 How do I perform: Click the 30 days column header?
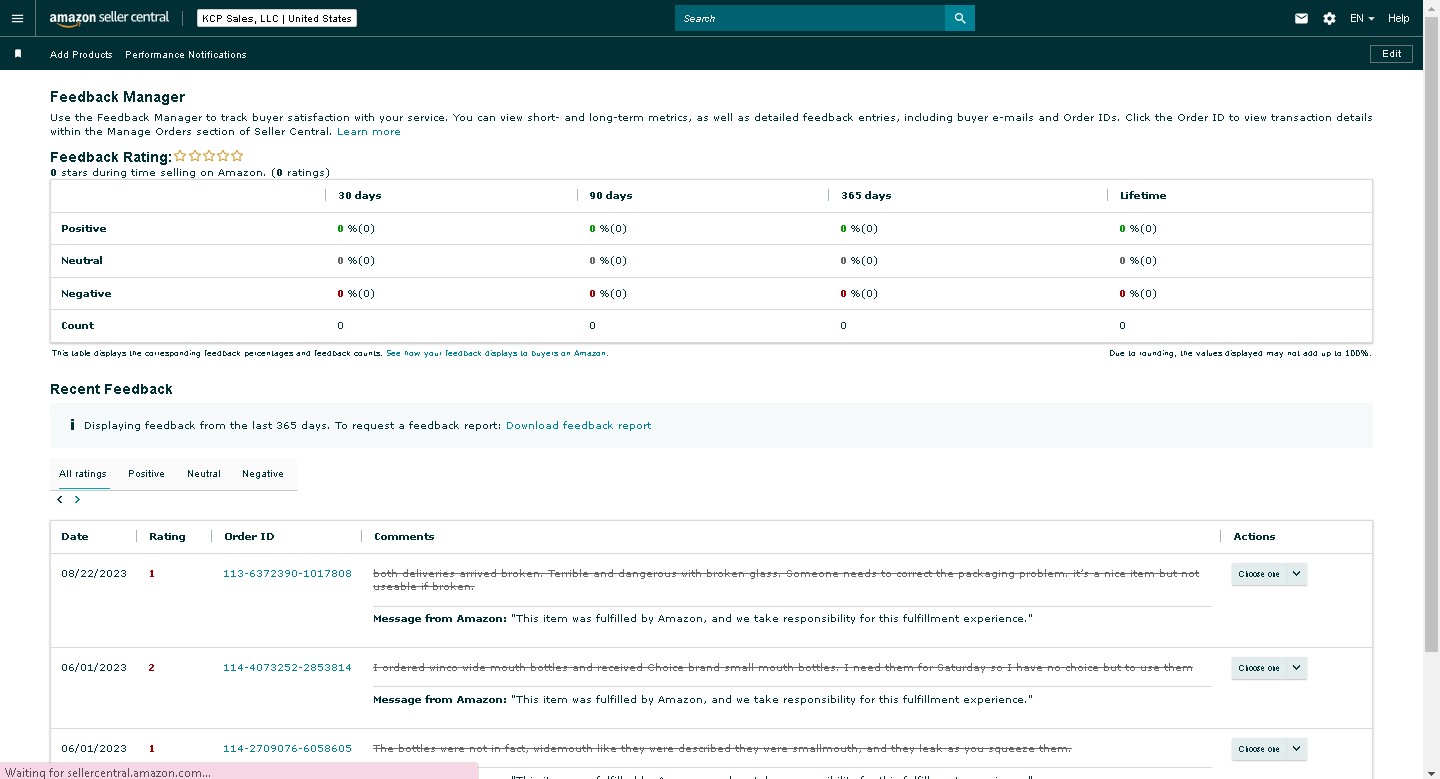[359, 196]
